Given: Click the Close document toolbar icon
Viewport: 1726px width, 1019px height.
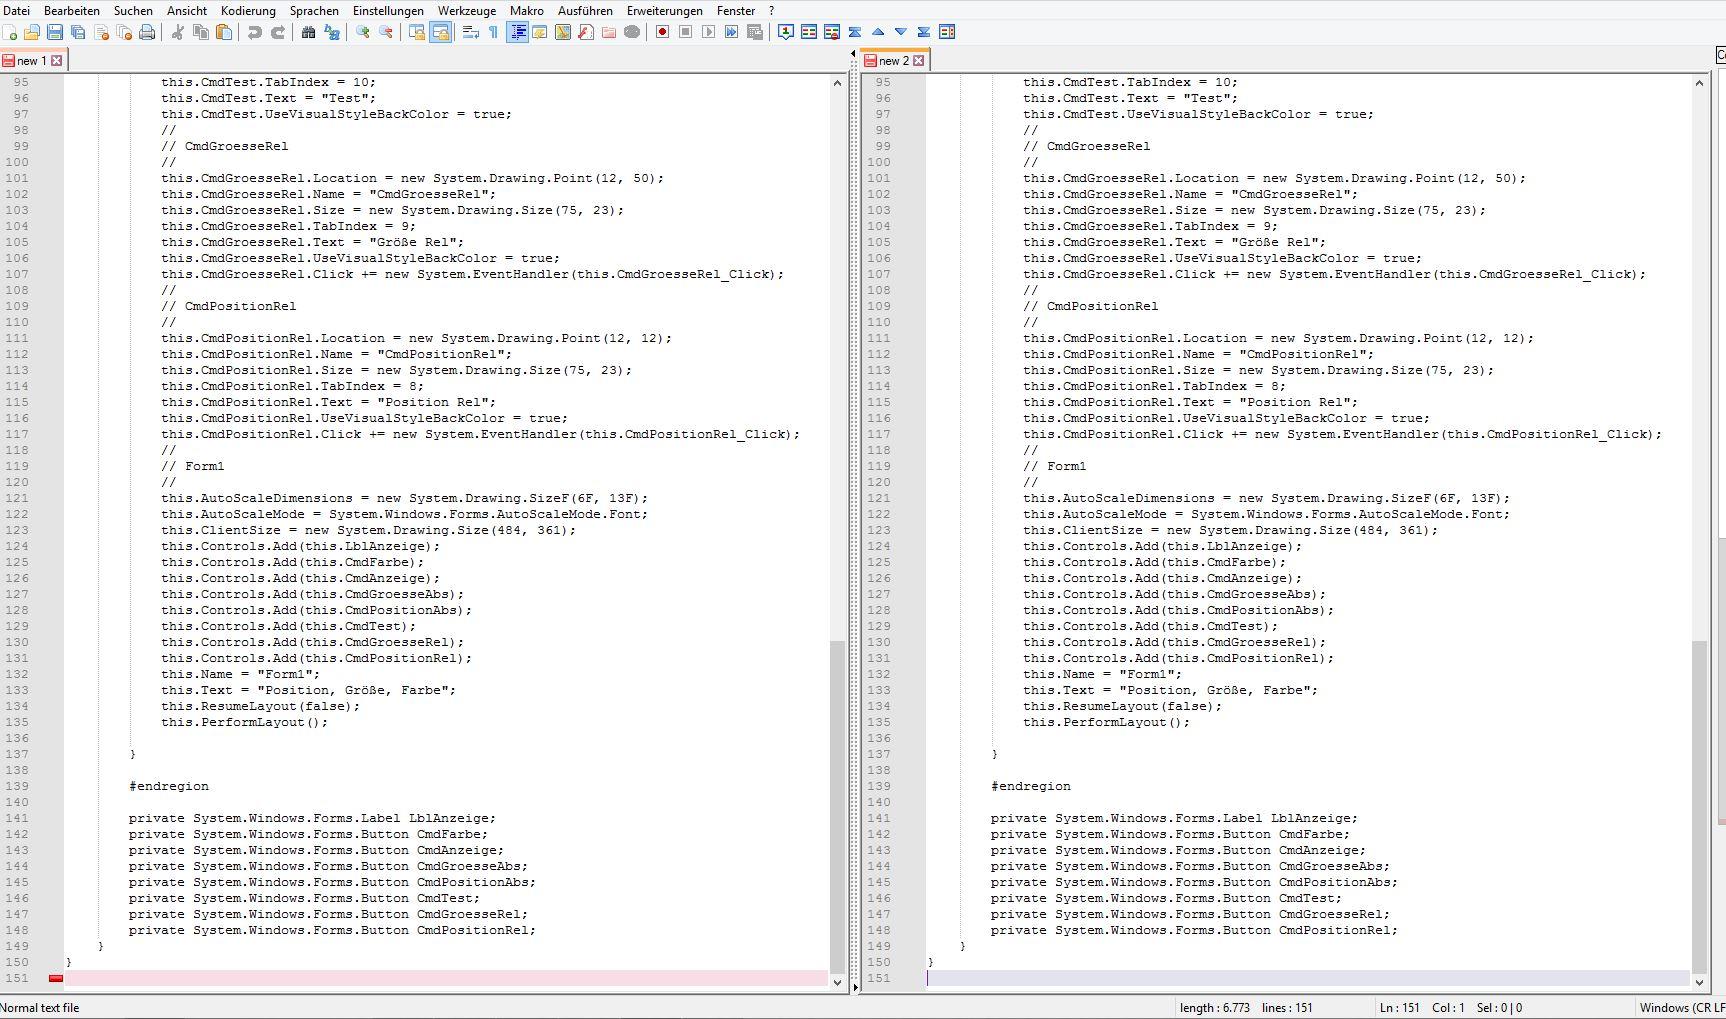Looking at the screenshot, I should point(101,32).
